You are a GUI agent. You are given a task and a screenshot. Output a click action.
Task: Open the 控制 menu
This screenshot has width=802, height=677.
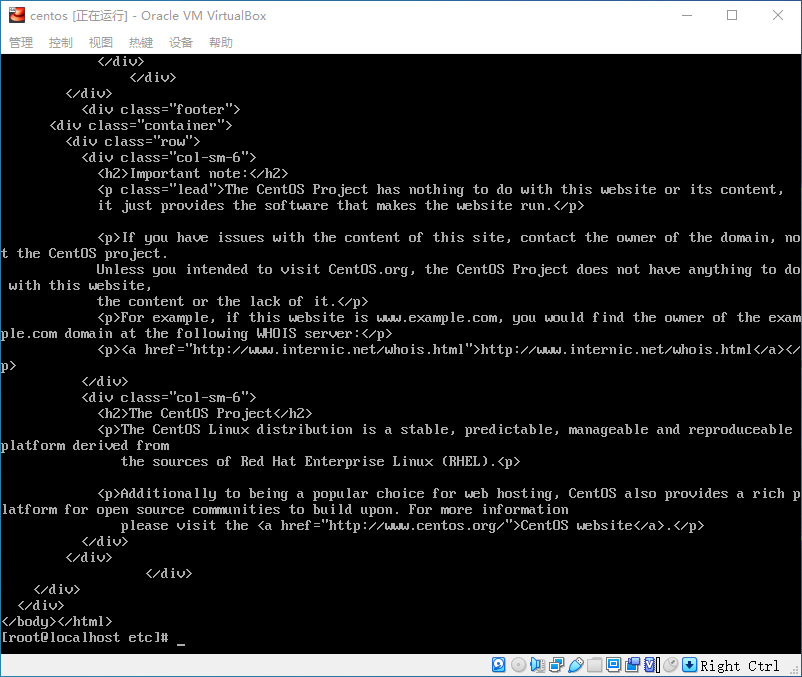coord(61,43)
